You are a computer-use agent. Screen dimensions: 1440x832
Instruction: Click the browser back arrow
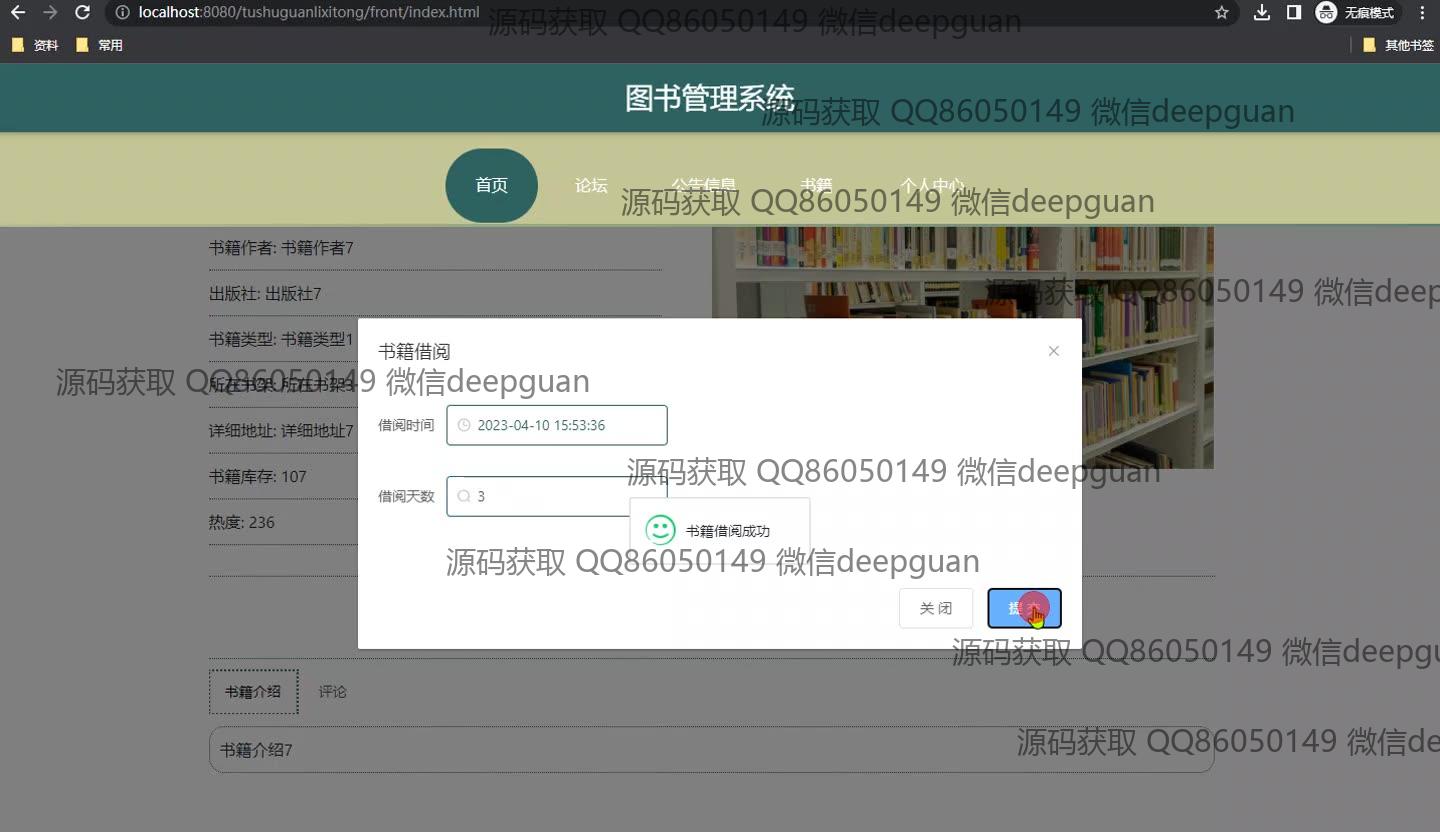coord(17,13)
